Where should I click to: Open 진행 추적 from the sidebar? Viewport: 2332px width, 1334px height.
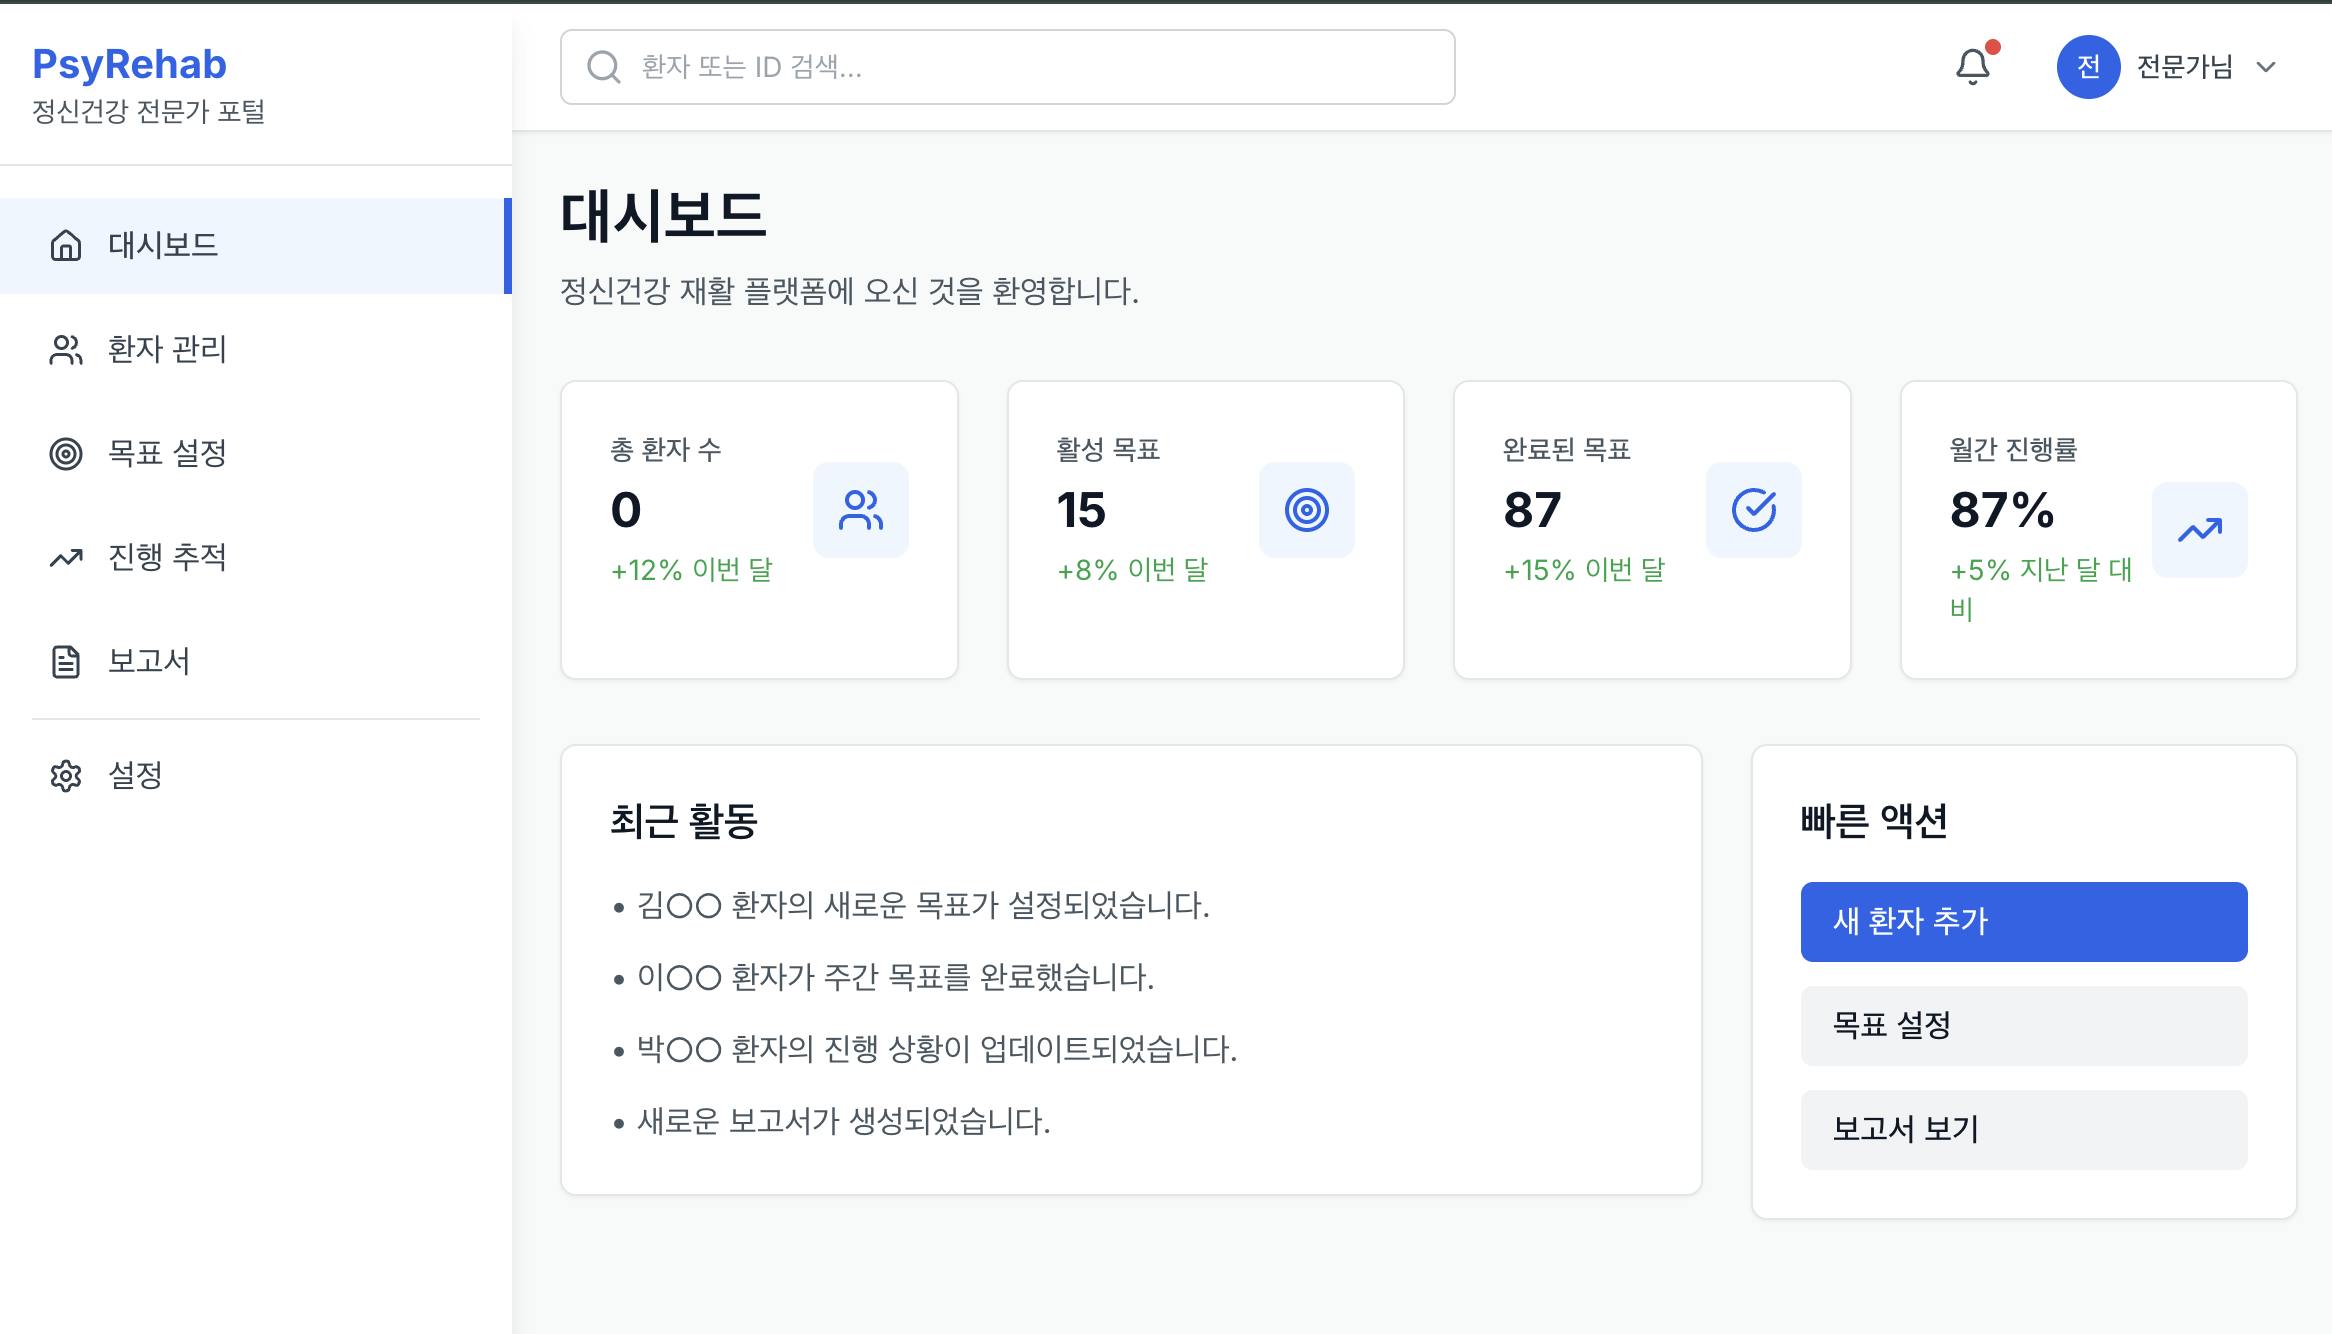coord(256,557)
